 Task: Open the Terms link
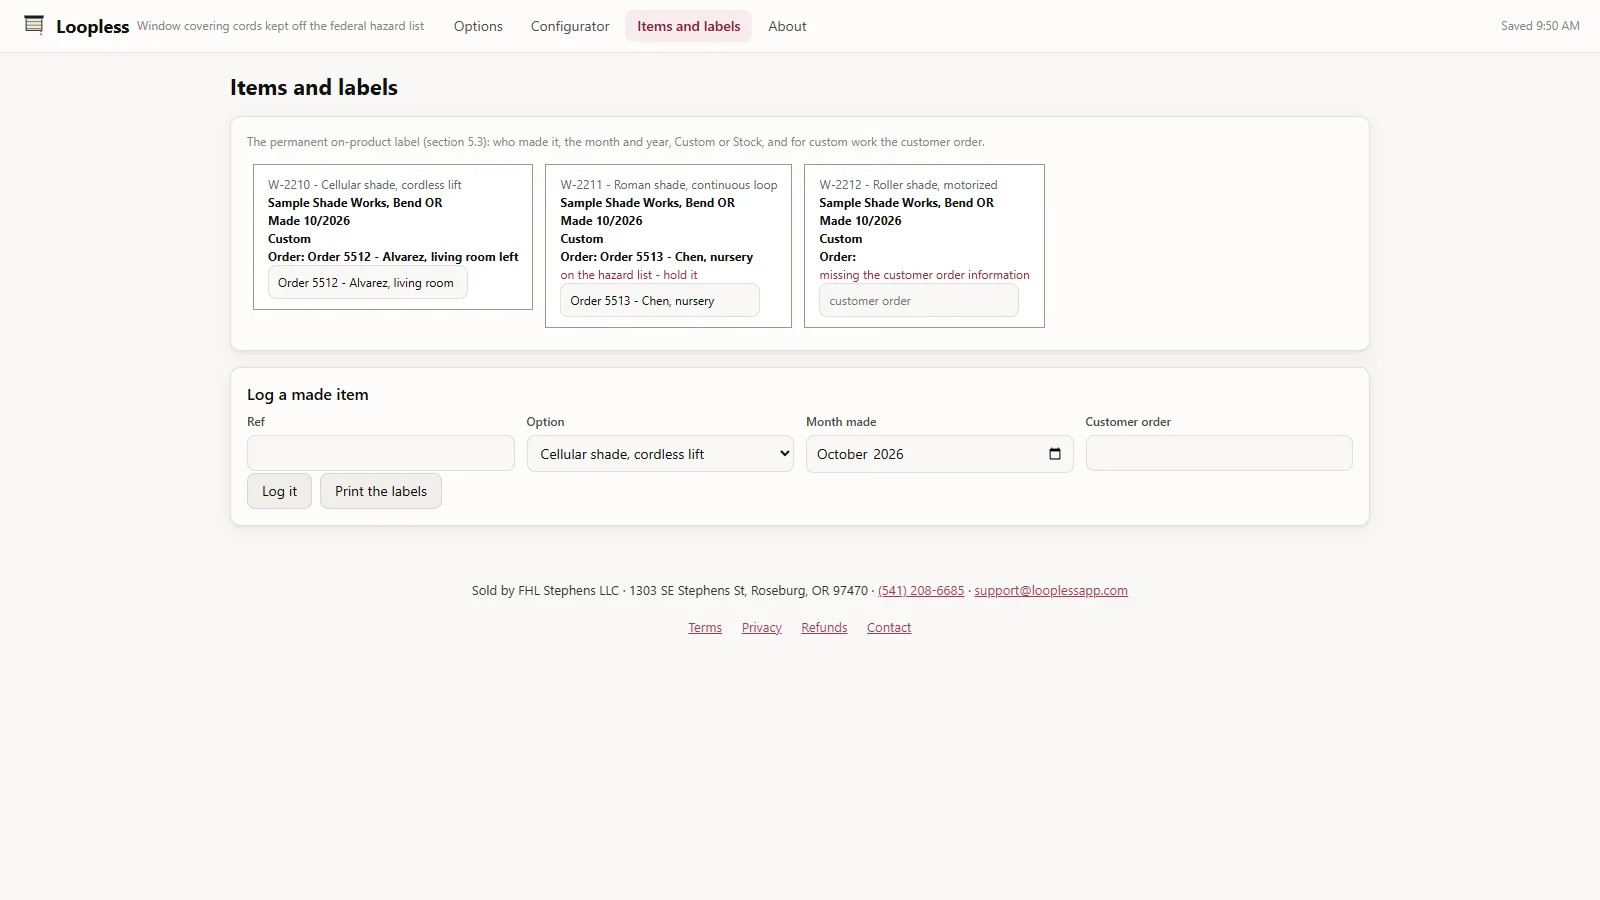coord(705,628)
